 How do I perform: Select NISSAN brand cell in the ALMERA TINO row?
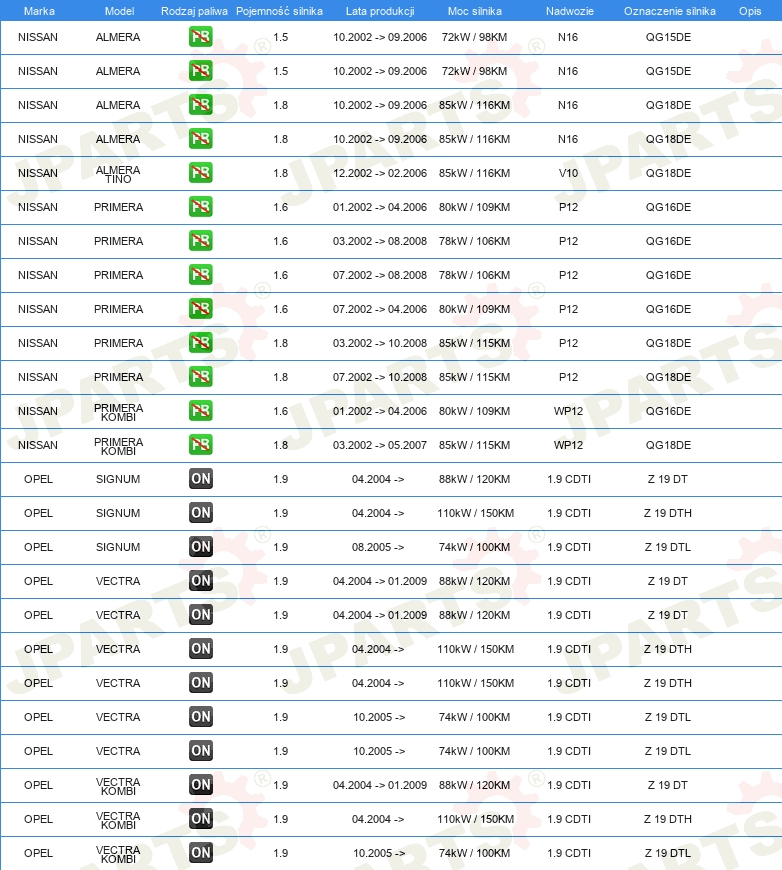[38, 173]
